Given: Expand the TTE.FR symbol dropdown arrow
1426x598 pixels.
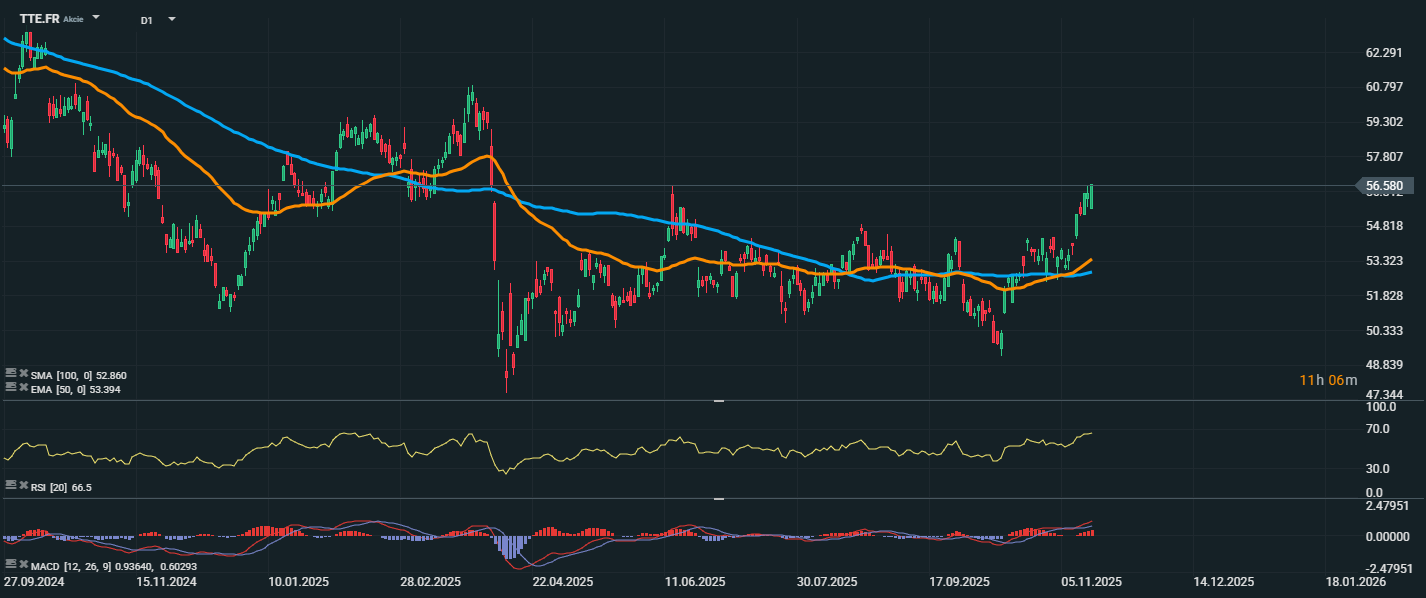Looking at the screenshot, I should coord(96,18).
